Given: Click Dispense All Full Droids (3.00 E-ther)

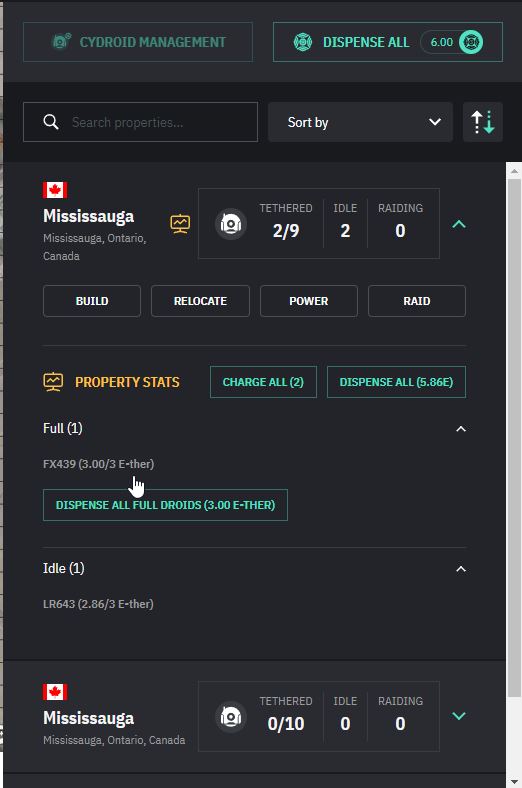Looking at the screenshot, I should 165,505.
